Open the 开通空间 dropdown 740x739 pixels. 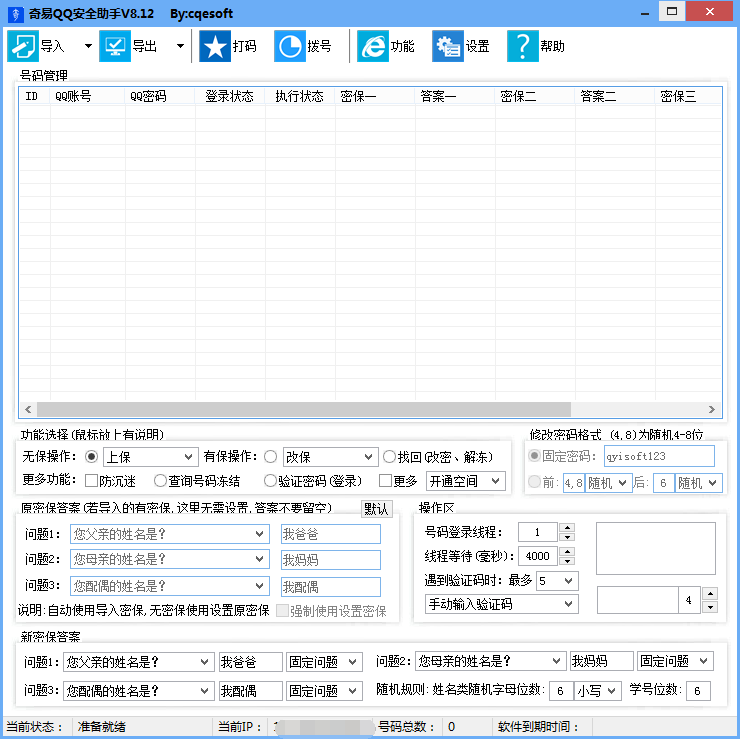coord(465,481)
